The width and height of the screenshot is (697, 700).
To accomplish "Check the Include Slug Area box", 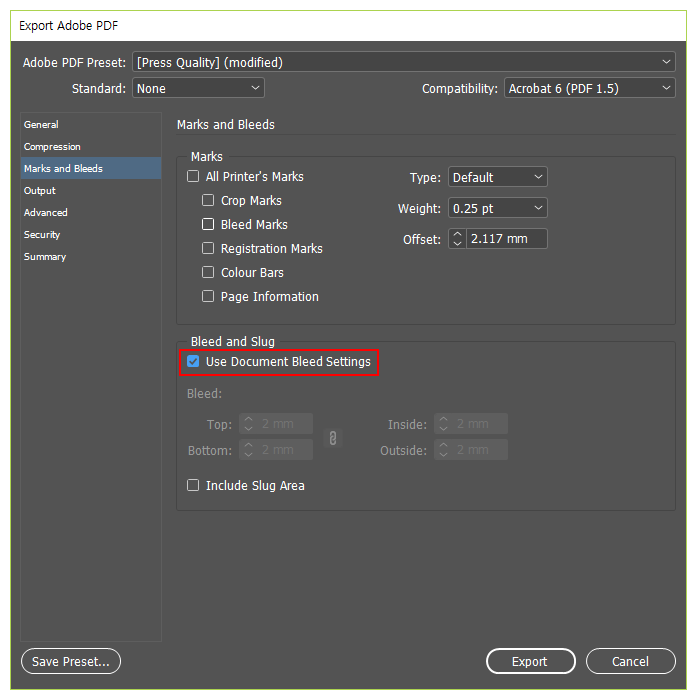I will (193, 485).
